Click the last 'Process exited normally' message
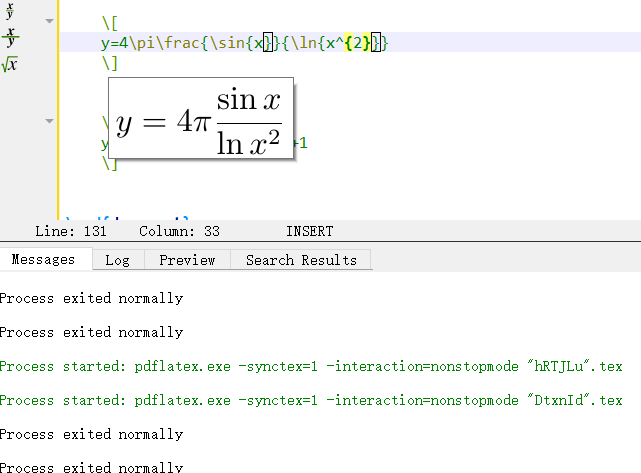Viewport: 641px width, 473px height. pyautogui.click(x=91, y=467)
